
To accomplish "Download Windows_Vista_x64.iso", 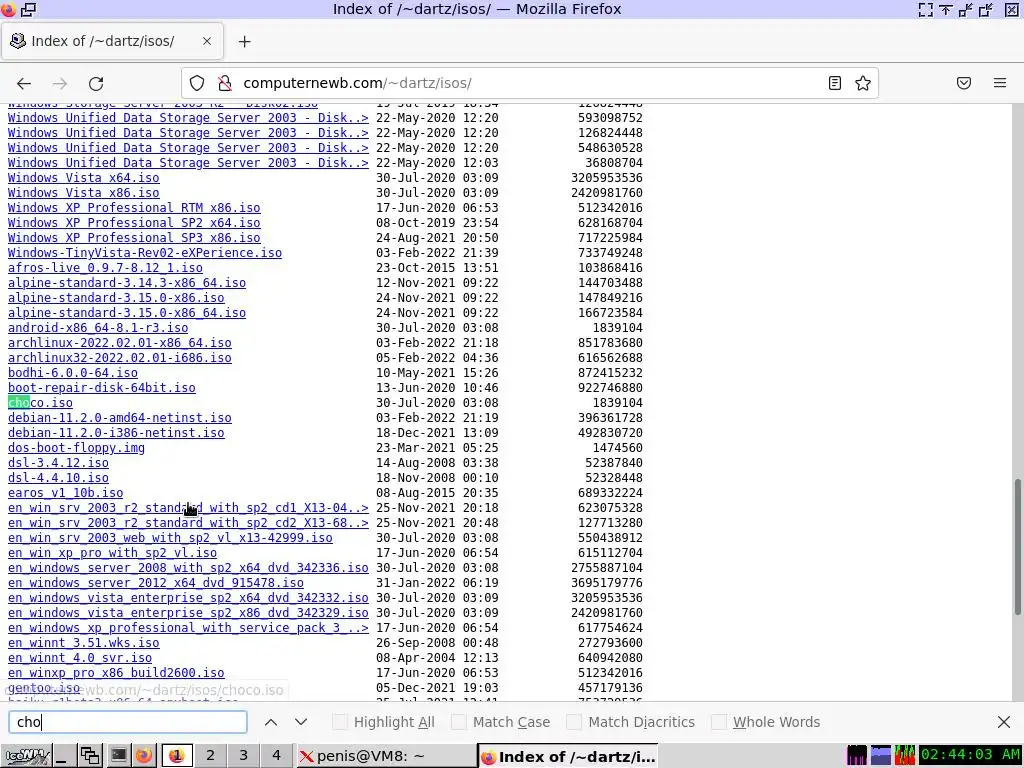I will tap(84, 178).
